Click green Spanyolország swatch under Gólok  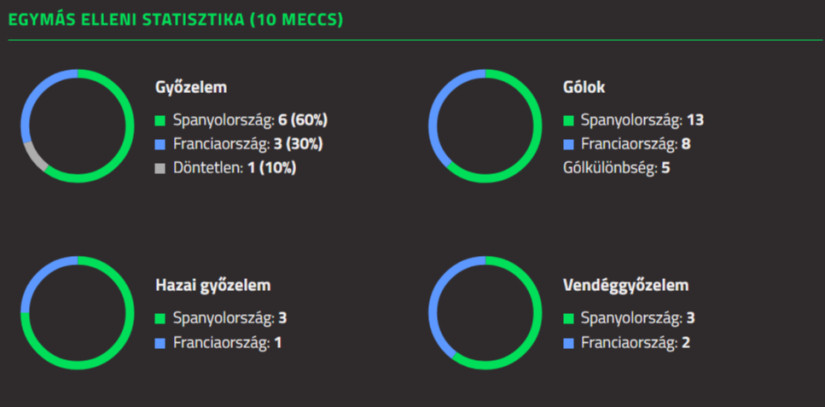pyautogui.click(x=569, y=120)
